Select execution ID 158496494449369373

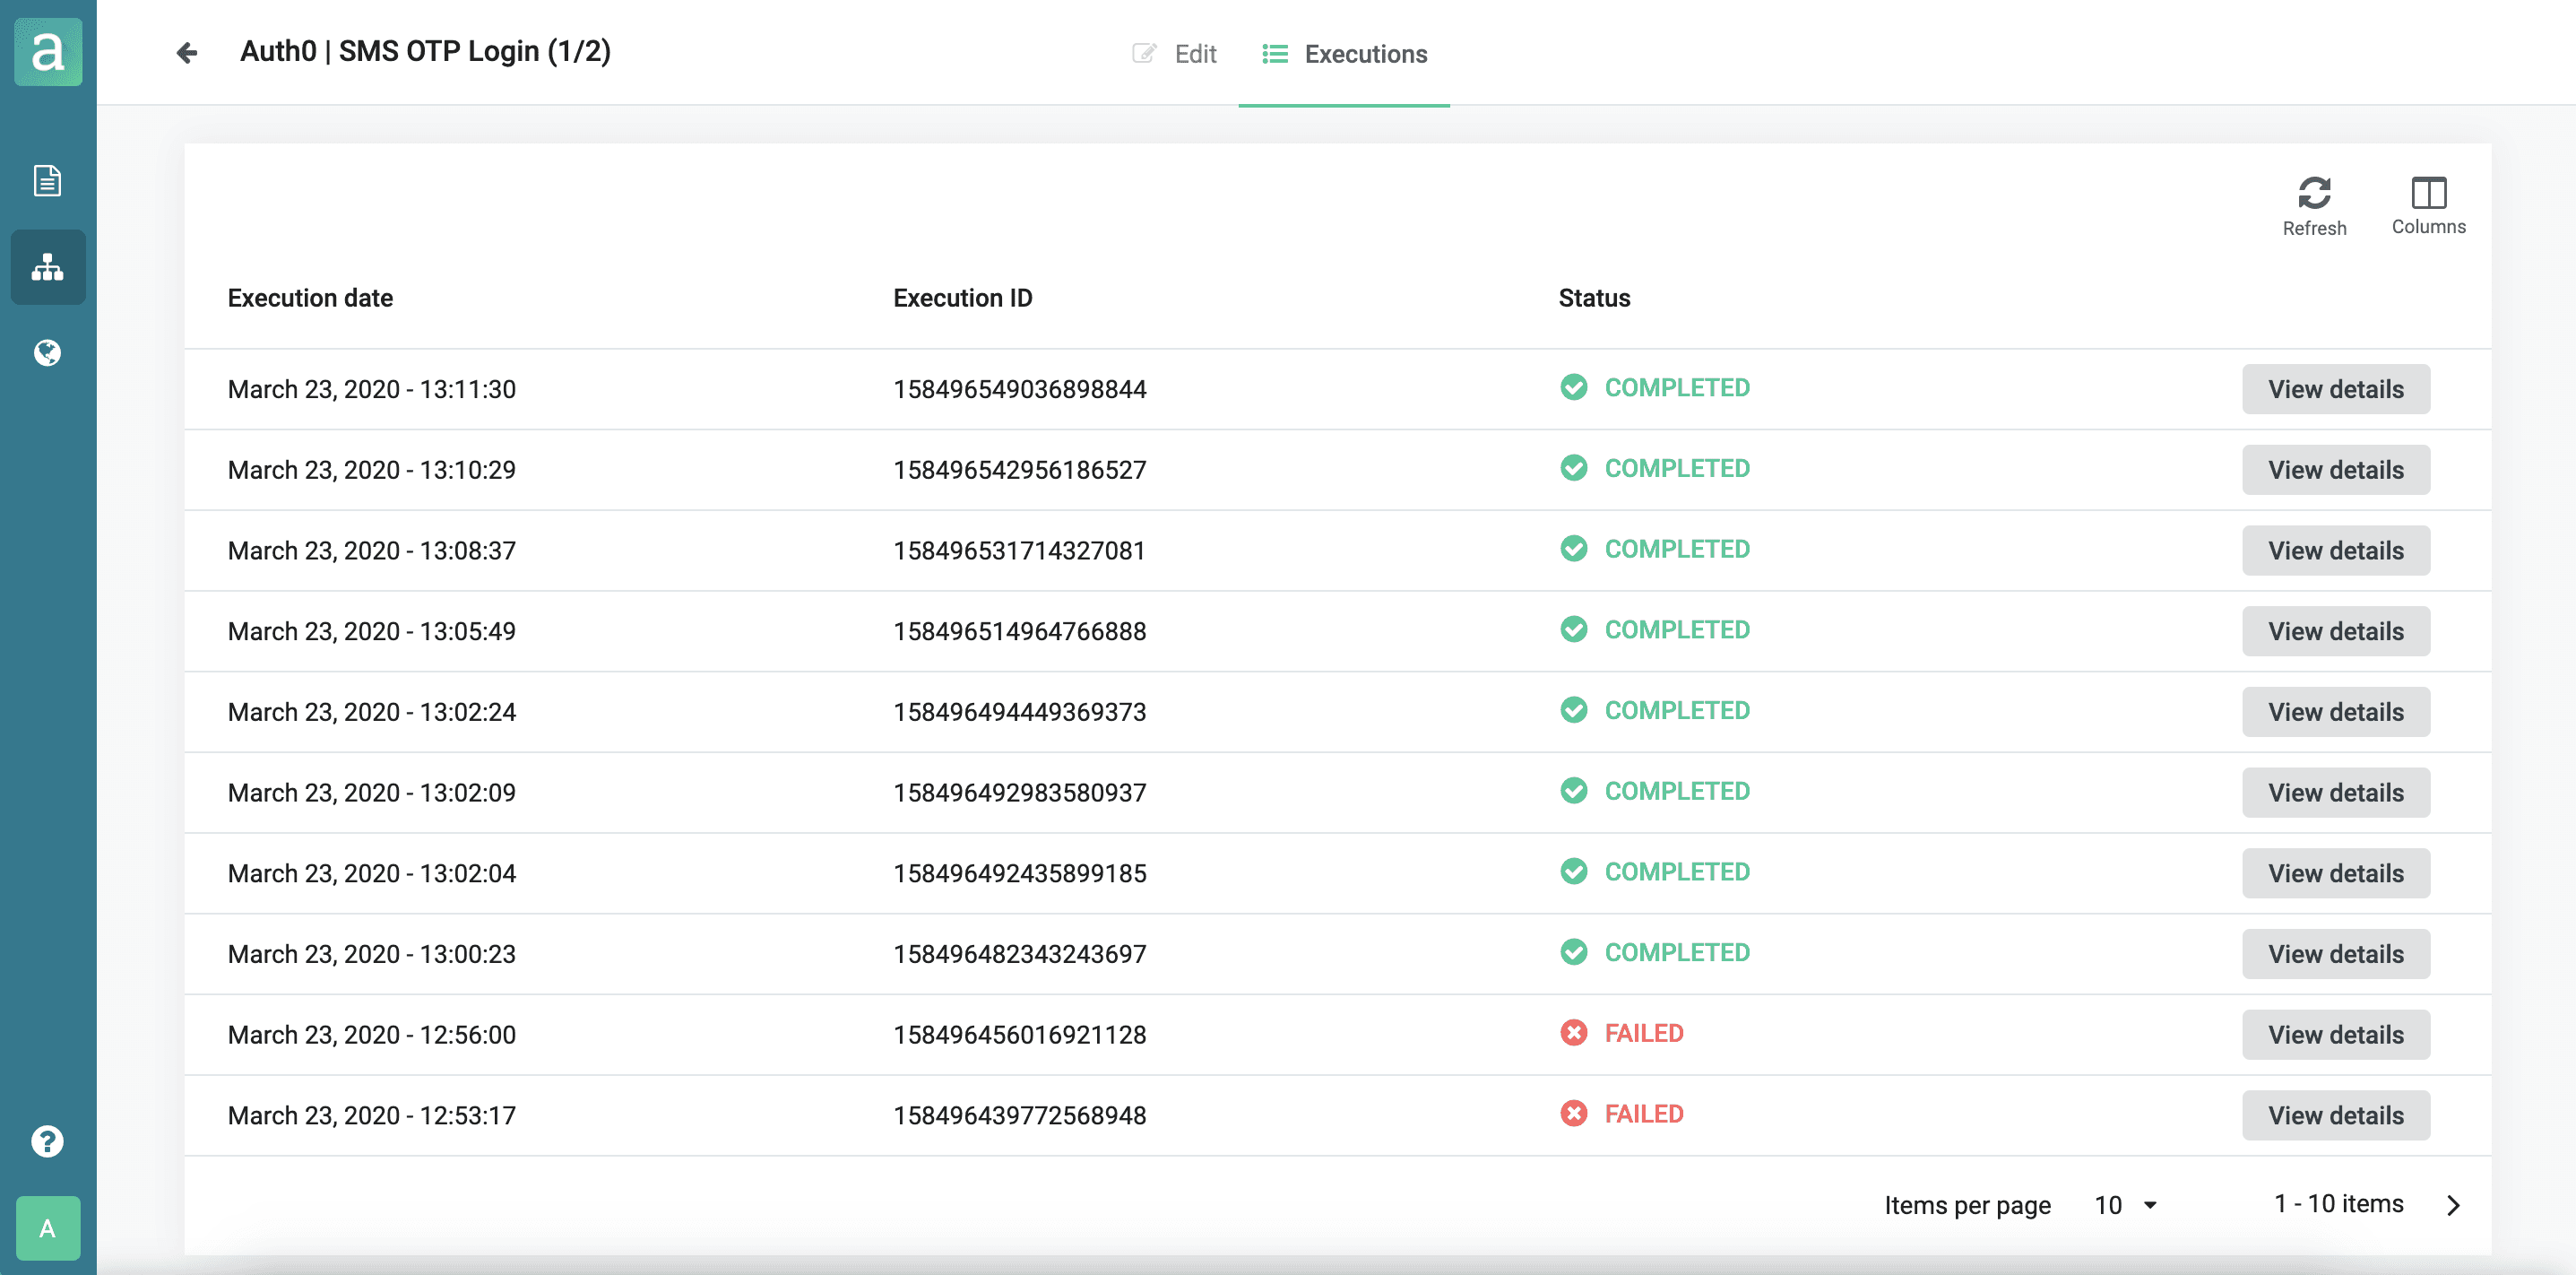(x=1019, y=712)
